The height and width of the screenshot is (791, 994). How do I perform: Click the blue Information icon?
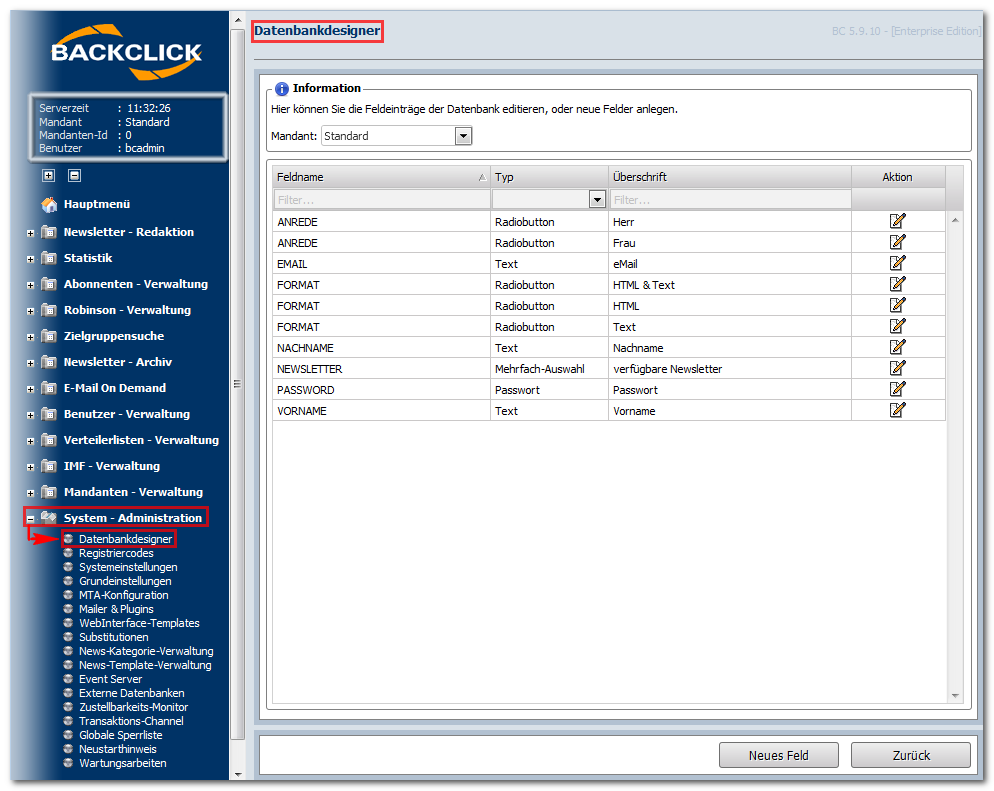(281, 89)
